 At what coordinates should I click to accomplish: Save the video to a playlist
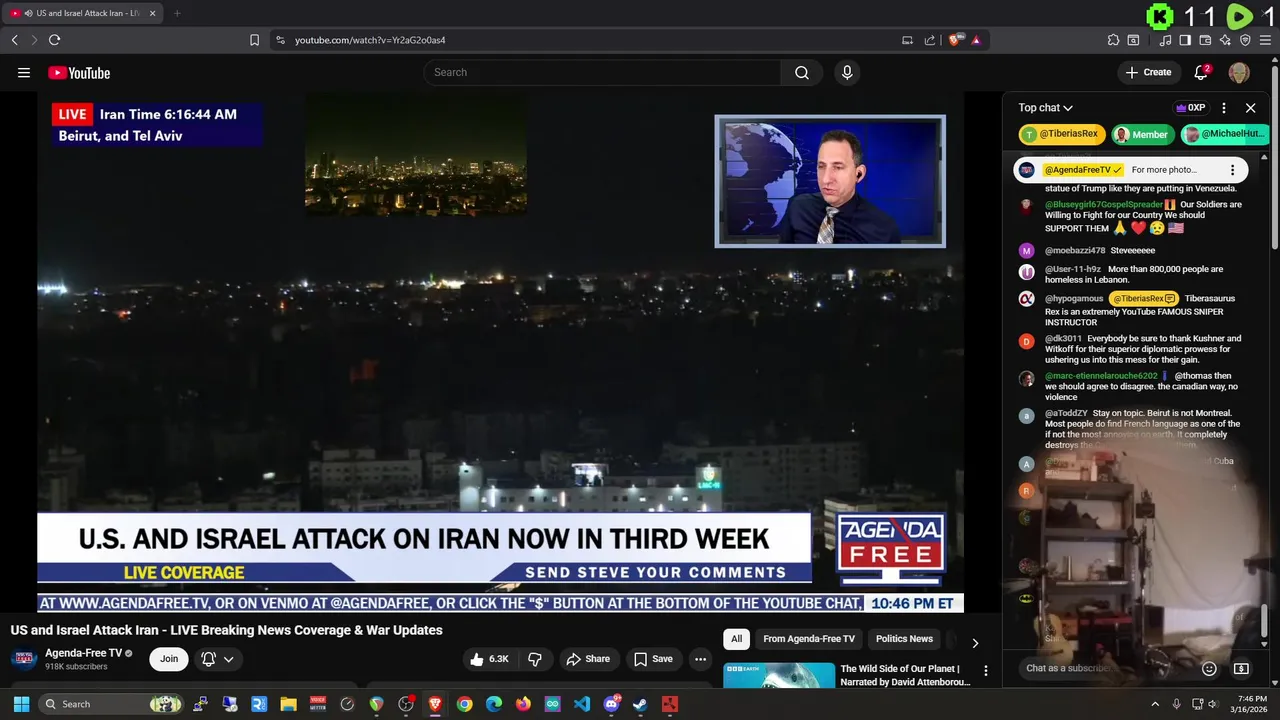[x=653, y=659]
